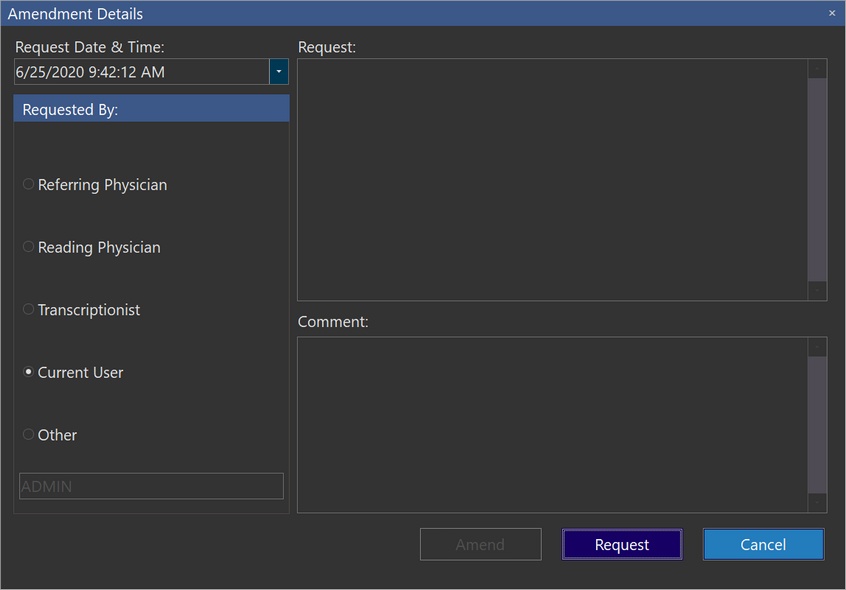846x590 pixels.
Task: Focus the Request text area
Action: (552, 179)
